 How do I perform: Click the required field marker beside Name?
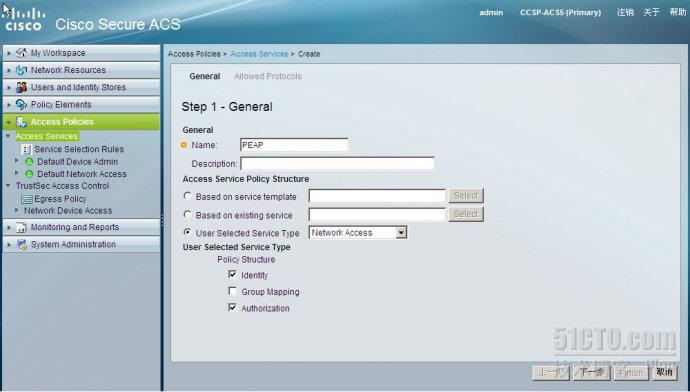184,145
